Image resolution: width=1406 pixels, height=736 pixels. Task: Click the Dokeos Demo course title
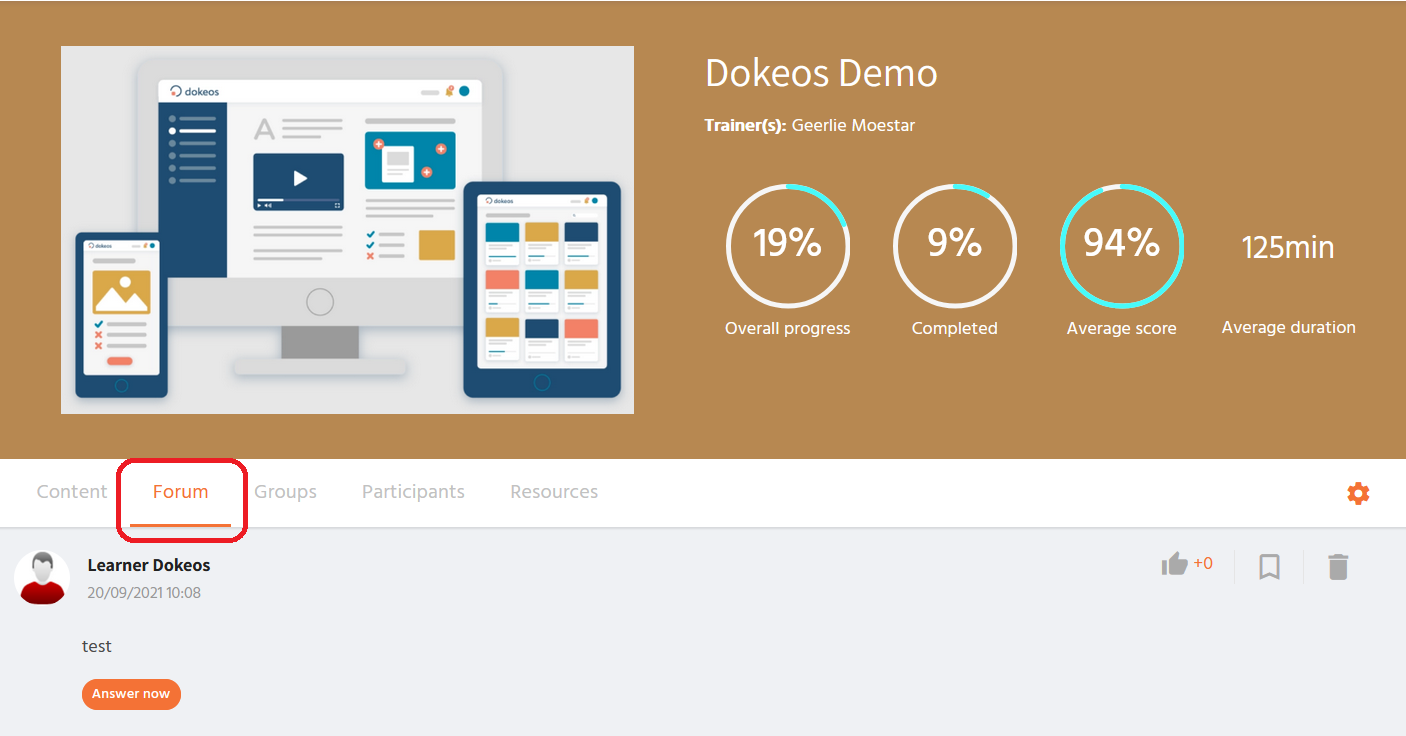point(821,73)
